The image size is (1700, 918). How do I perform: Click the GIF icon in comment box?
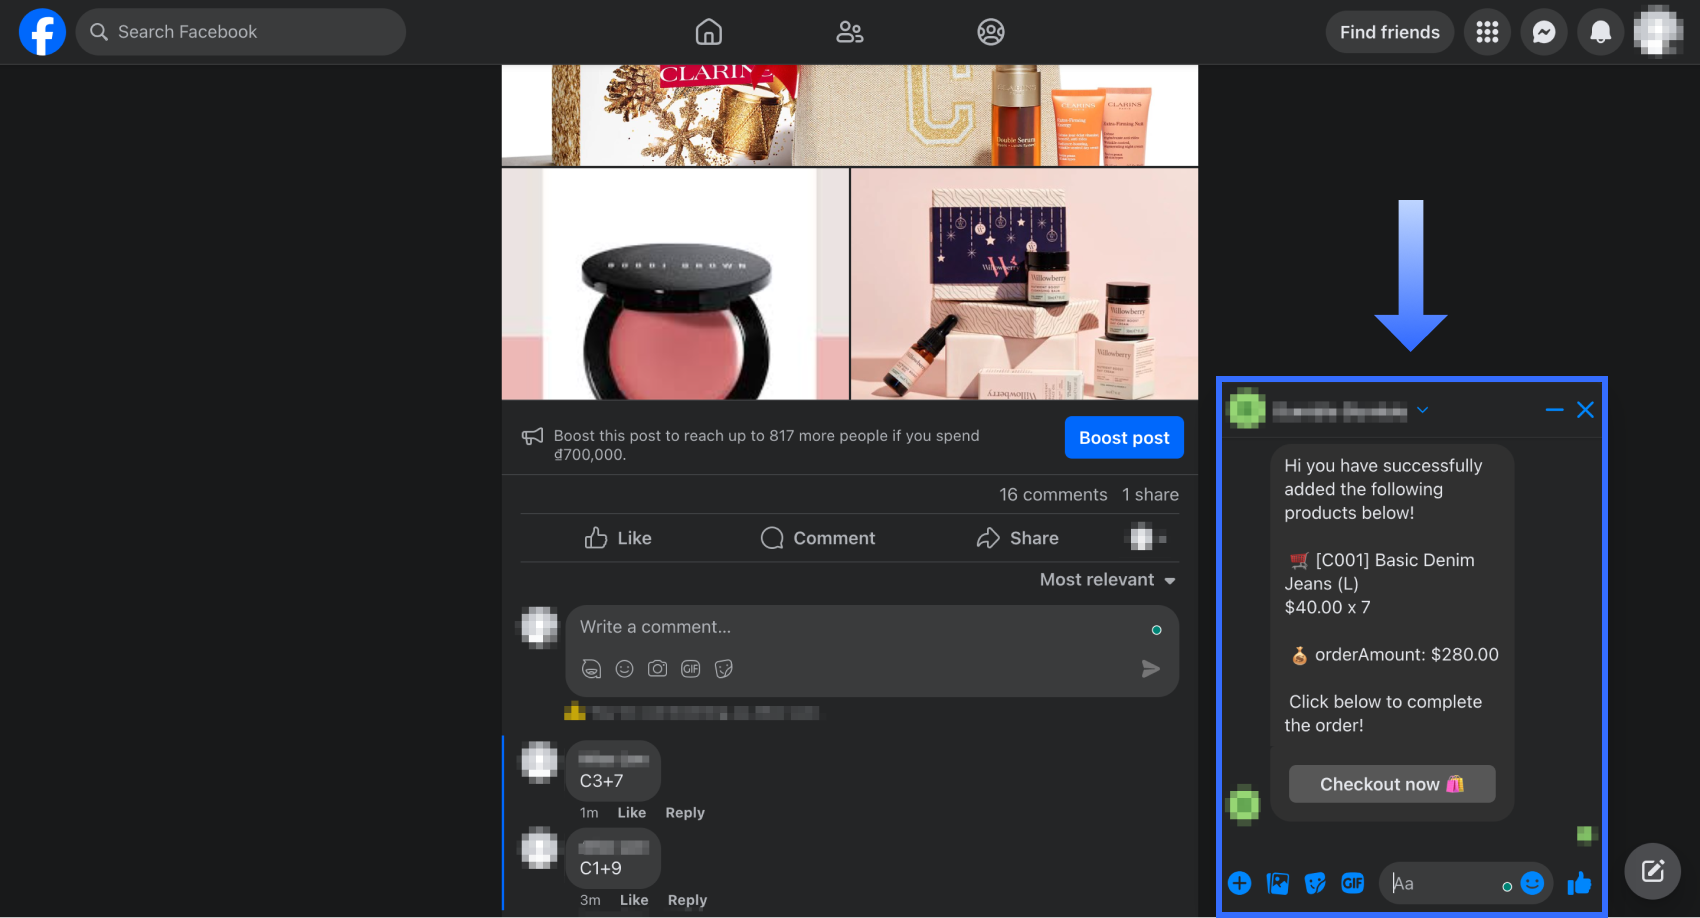click(x=690, y=669)
